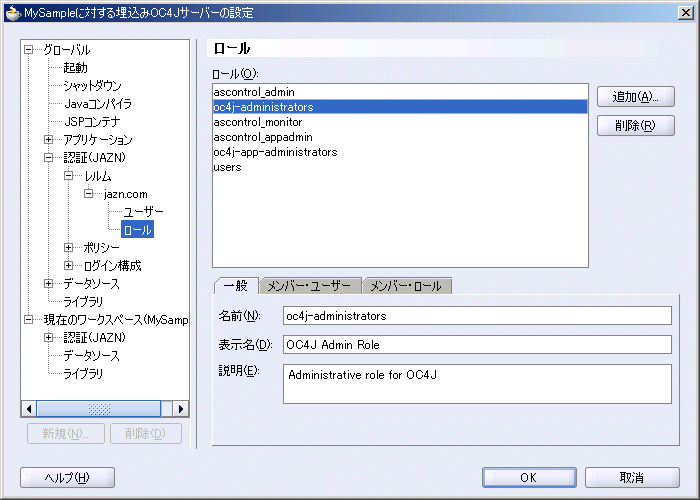Select ロール under jazn.com

point(138,229)
